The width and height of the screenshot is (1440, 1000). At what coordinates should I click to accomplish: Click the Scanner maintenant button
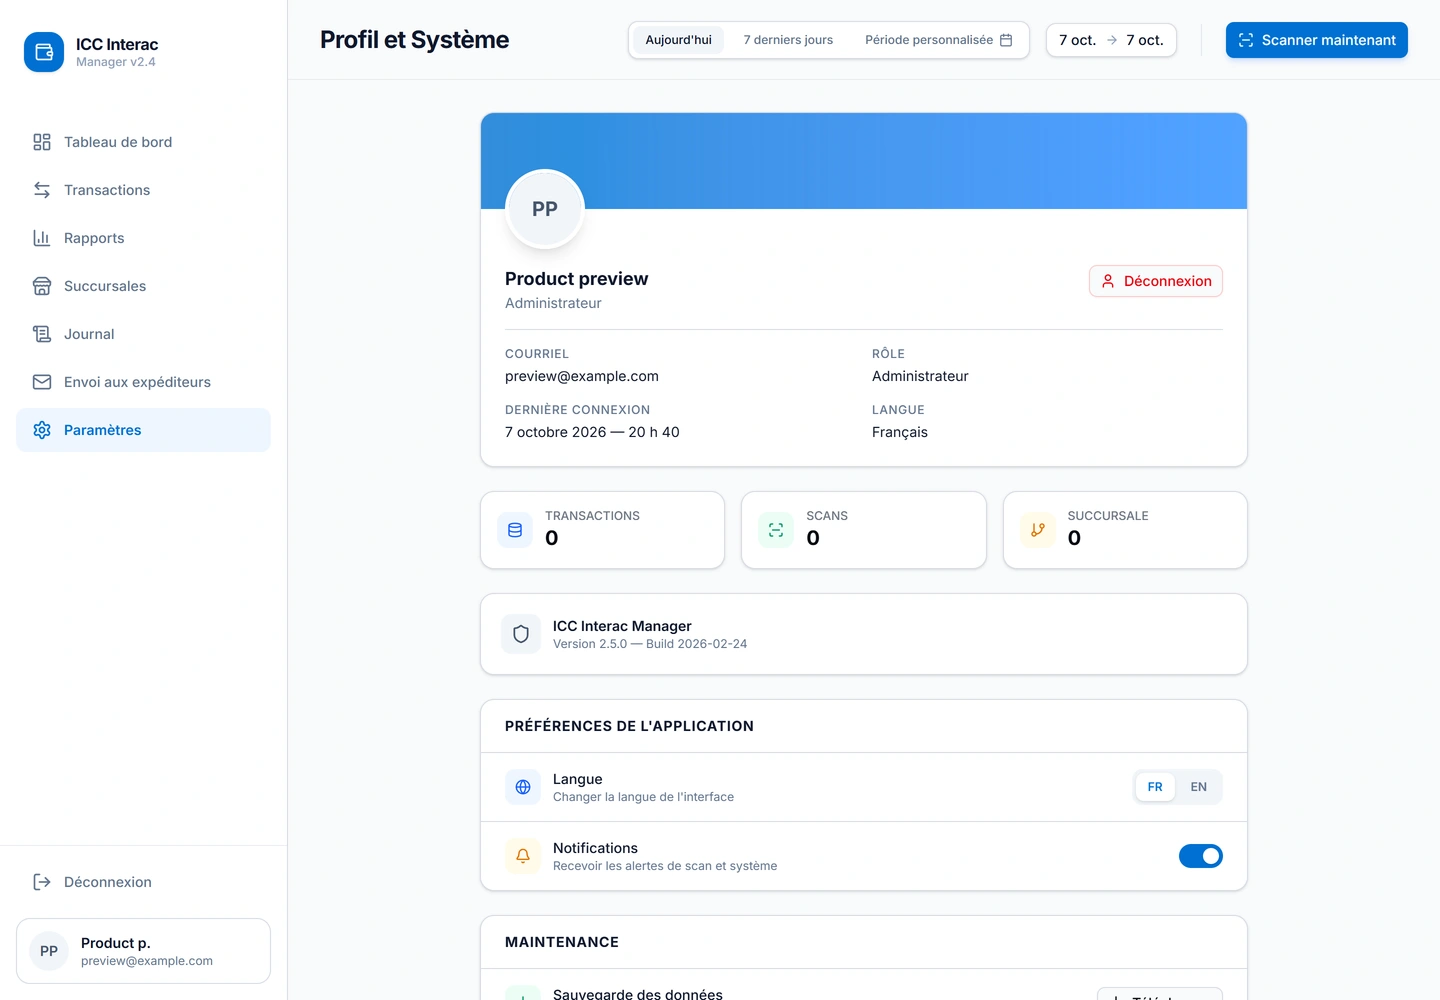point(1317,40)
